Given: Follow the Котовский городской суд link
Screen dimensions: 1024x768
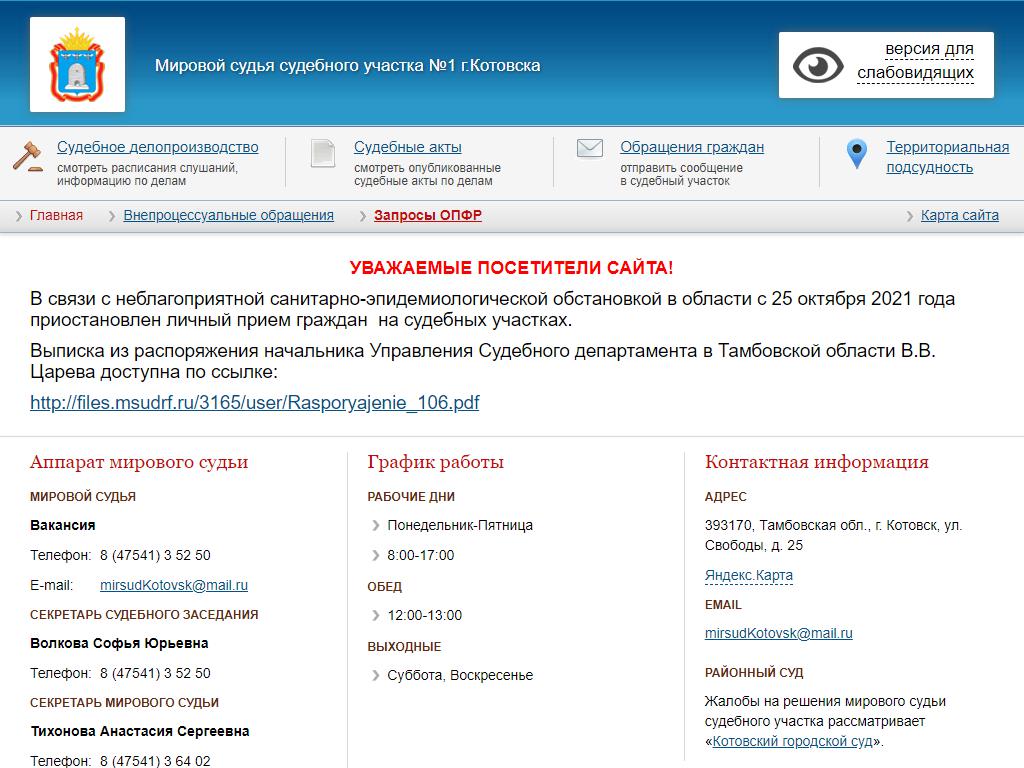Looking at the screenshot, I should coord(793,741).
